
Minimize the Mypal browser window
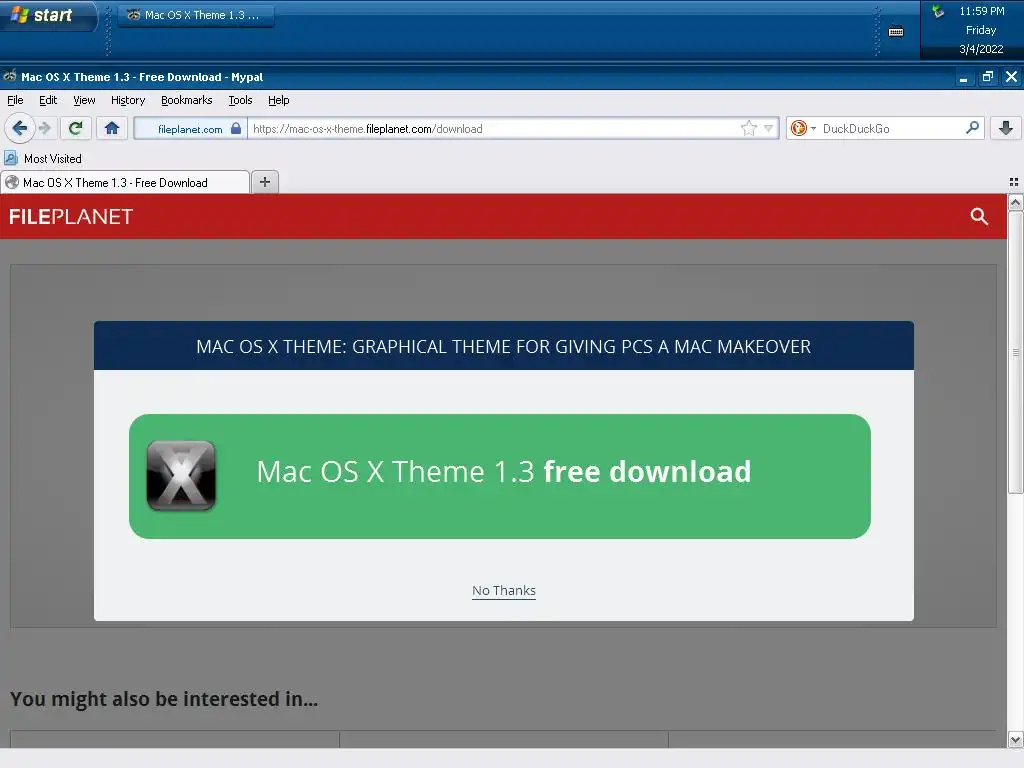coord(963,77)
